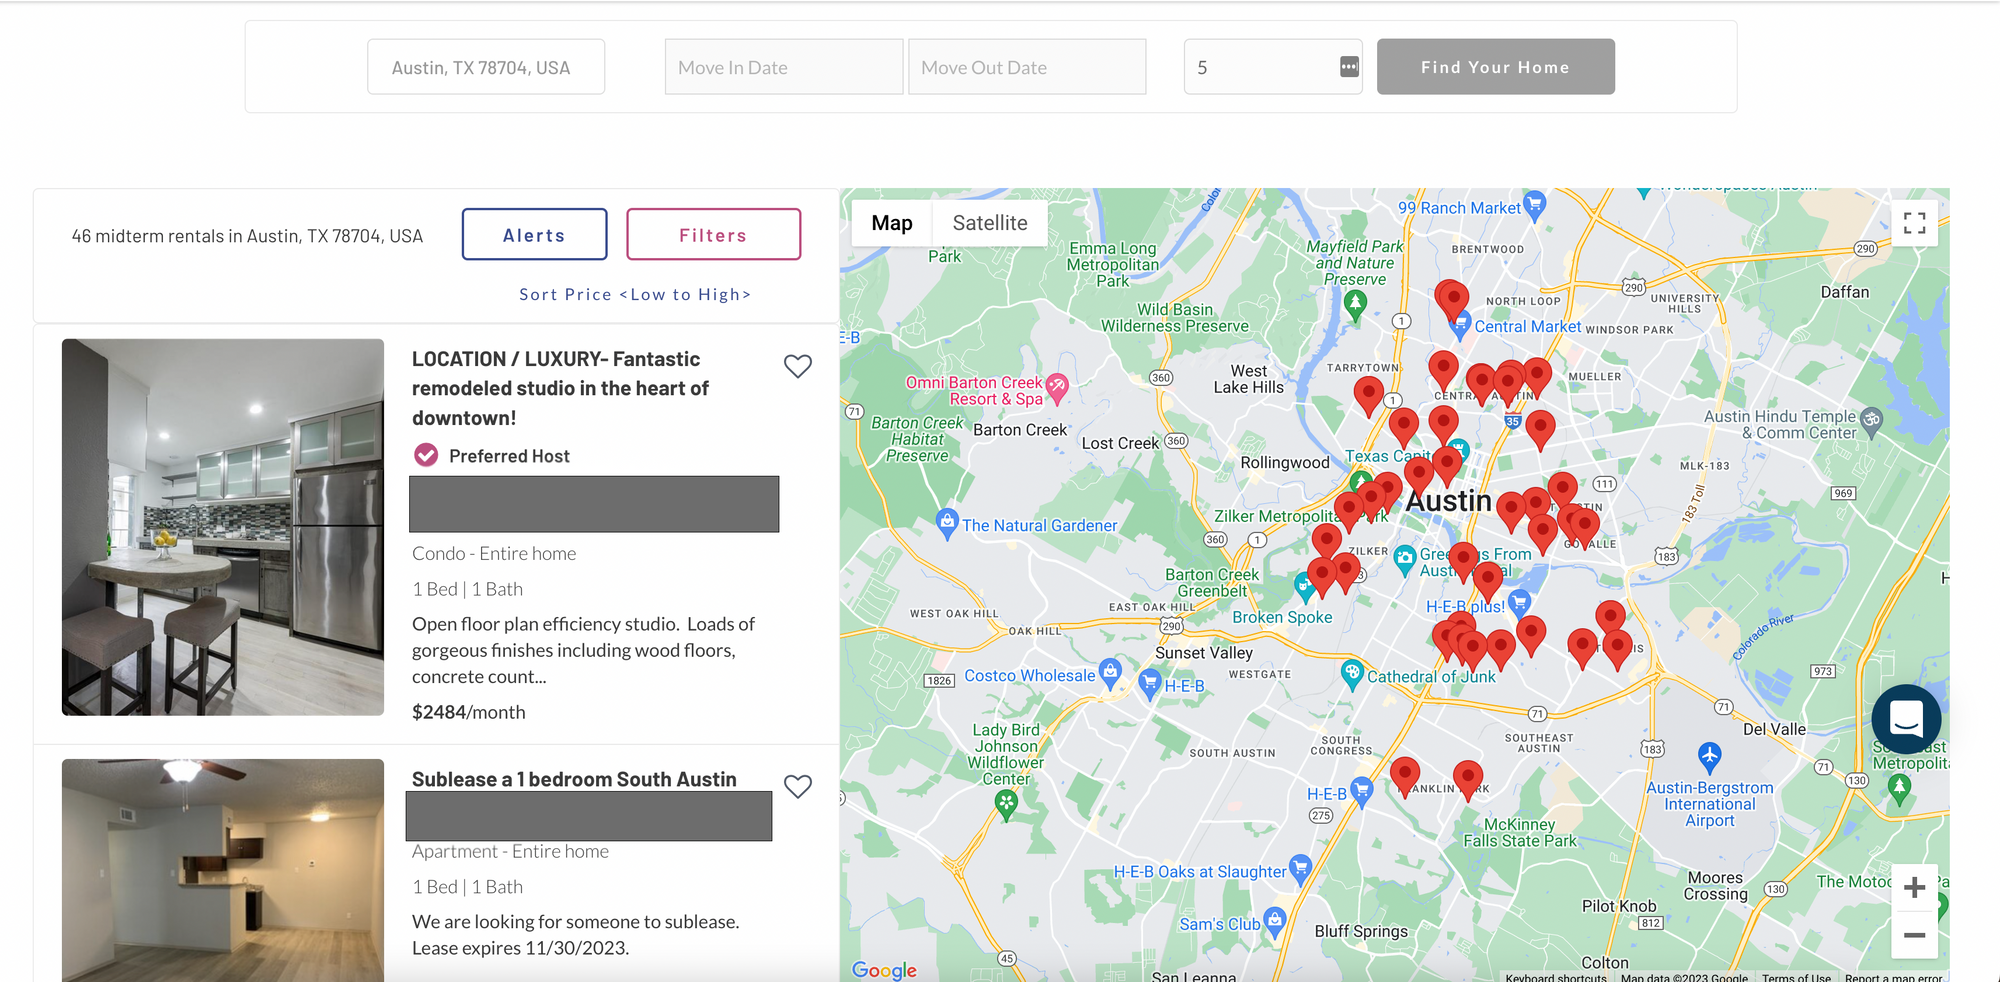
Task: Click the Austin-Bergstrom airport map icon
Action: 1710,756
